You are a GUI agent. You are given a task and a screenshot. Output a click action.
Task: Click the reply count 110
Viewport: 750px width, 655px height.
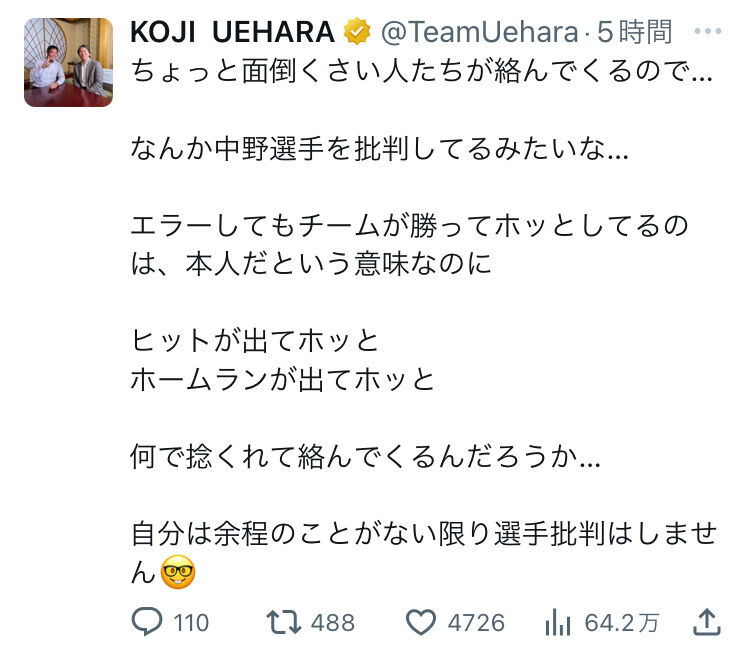[x=191, y=623]
